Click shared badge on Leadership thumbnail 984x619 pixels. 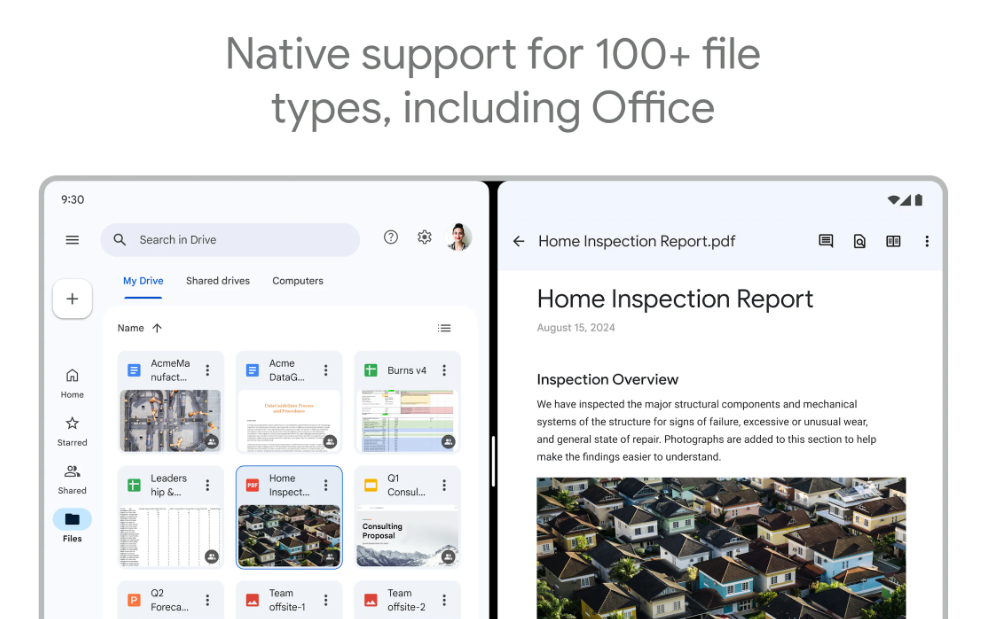(x=212, y=557)
